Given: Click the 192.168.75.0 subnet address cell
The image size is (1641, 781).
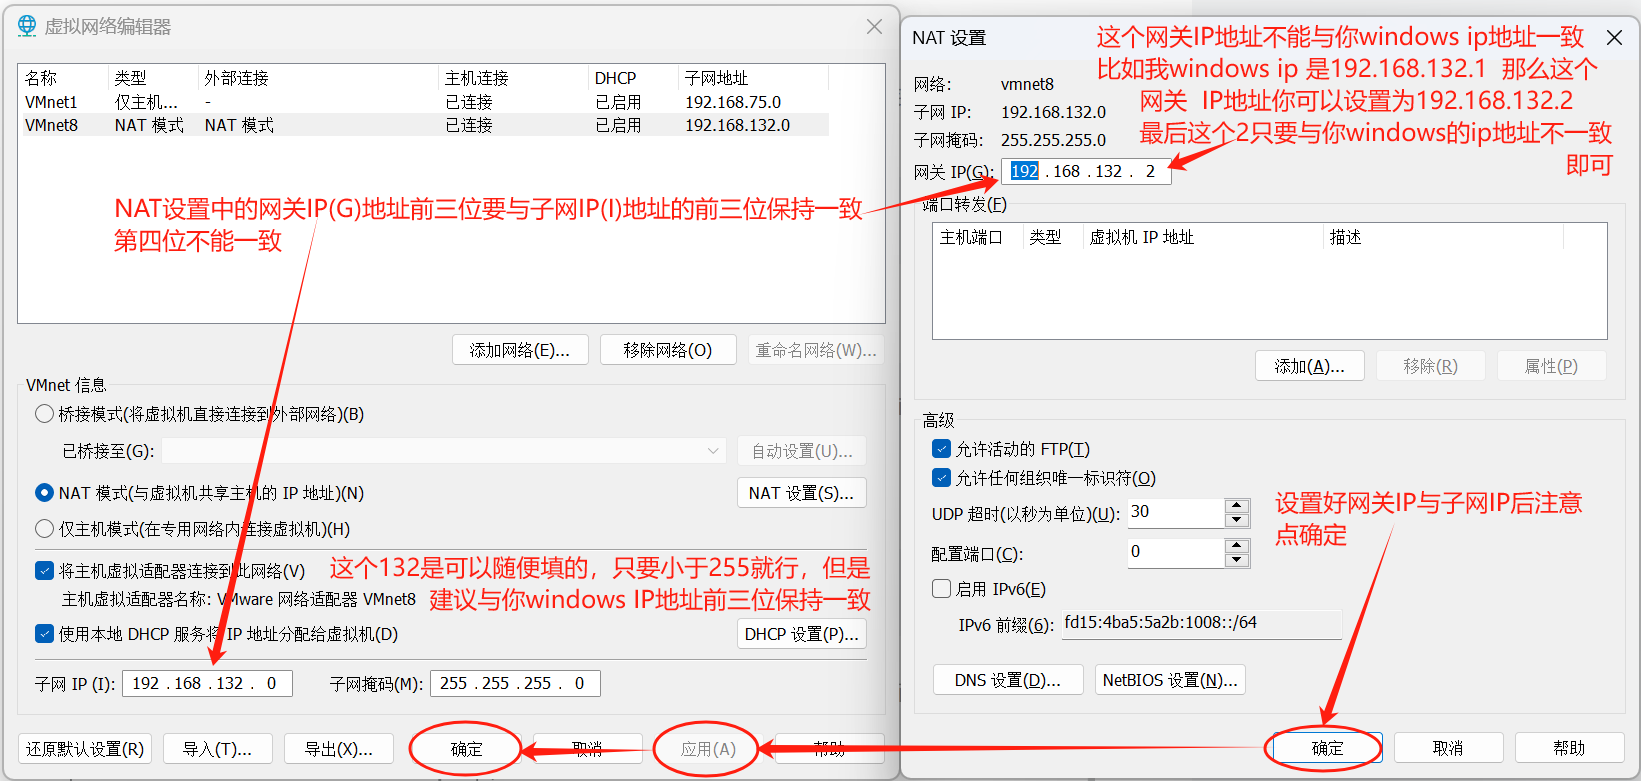Looking at the screenshot, I should [x=733, y=102].
